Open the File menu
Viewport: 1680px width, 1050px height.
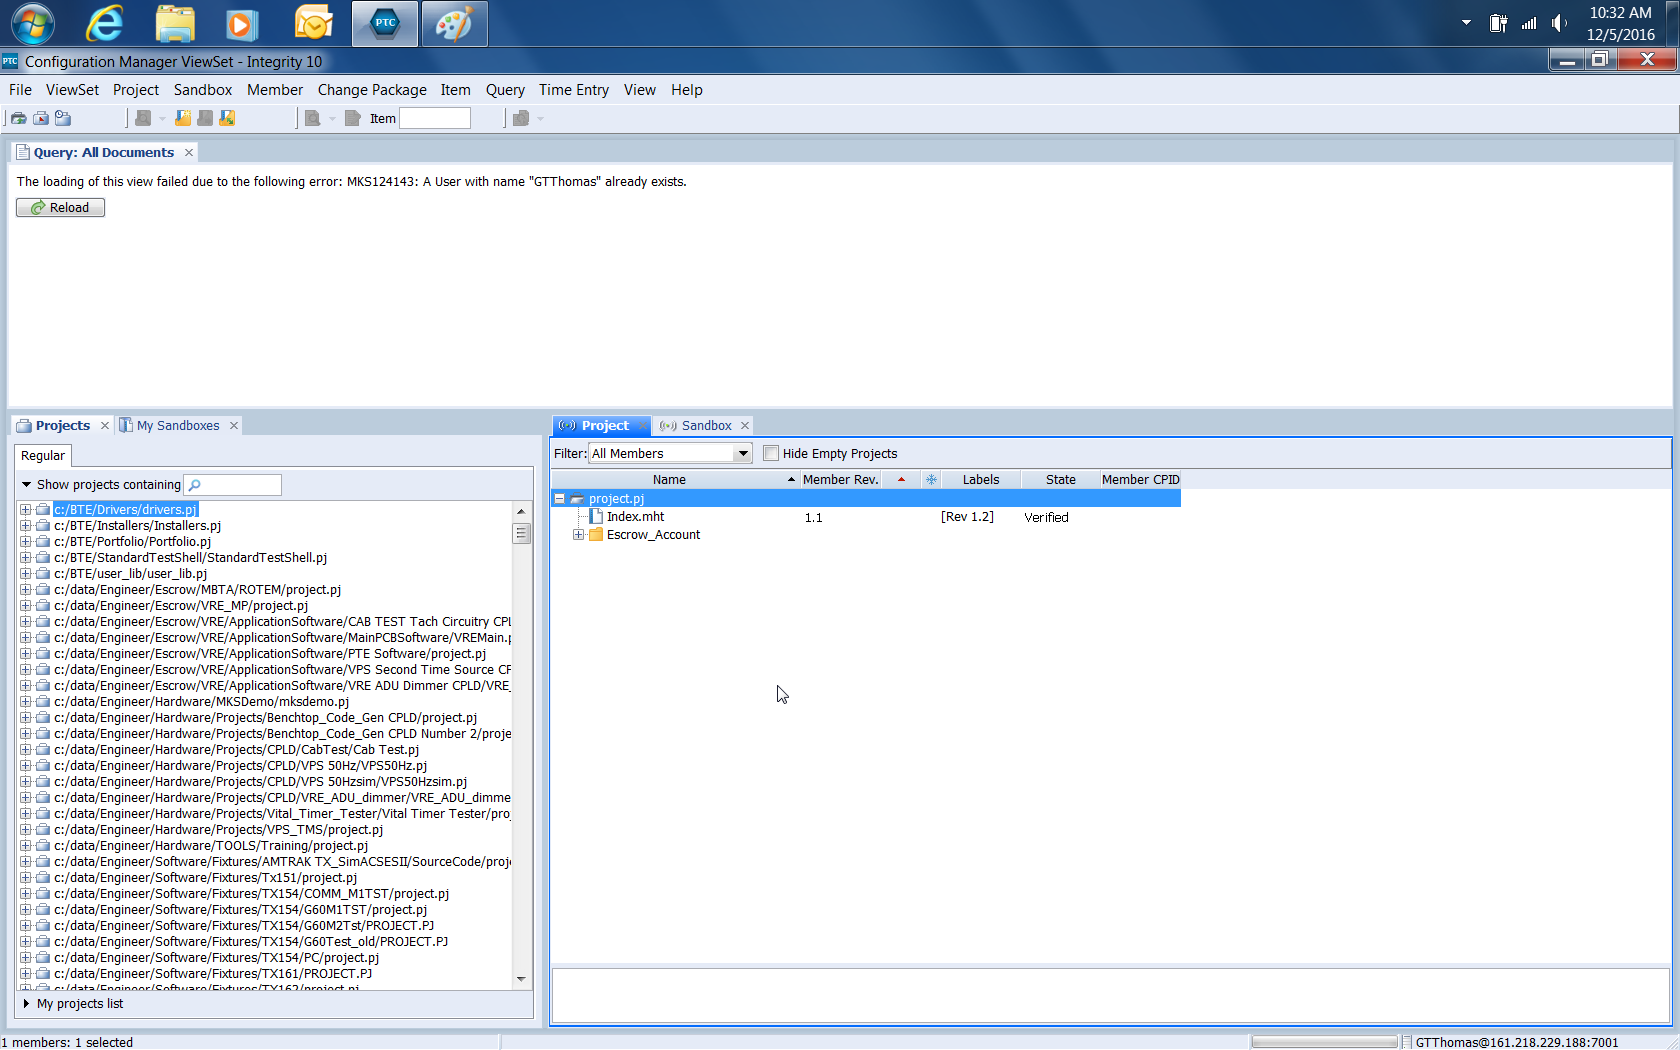tap(20, 89)
